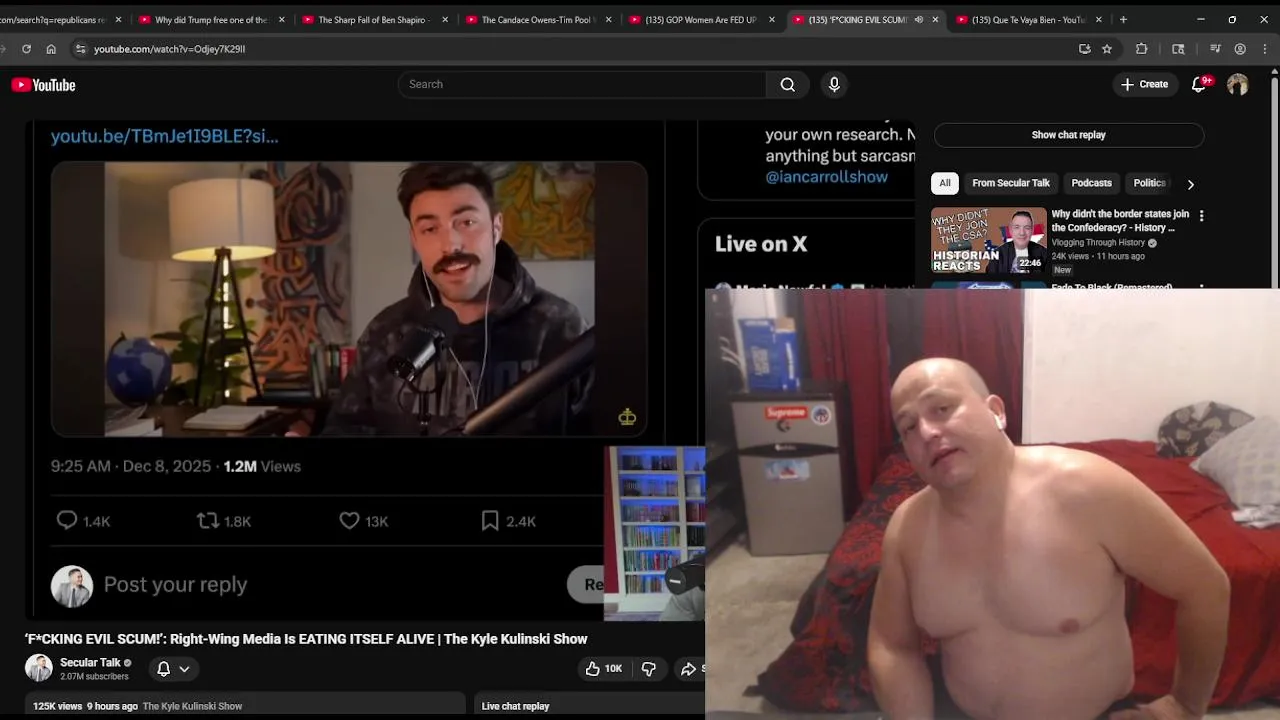Screen dimensions: 1280x720
Task: Switch to 'GOP Women Are FED UP' tab
Action: (x=700, y=19)
